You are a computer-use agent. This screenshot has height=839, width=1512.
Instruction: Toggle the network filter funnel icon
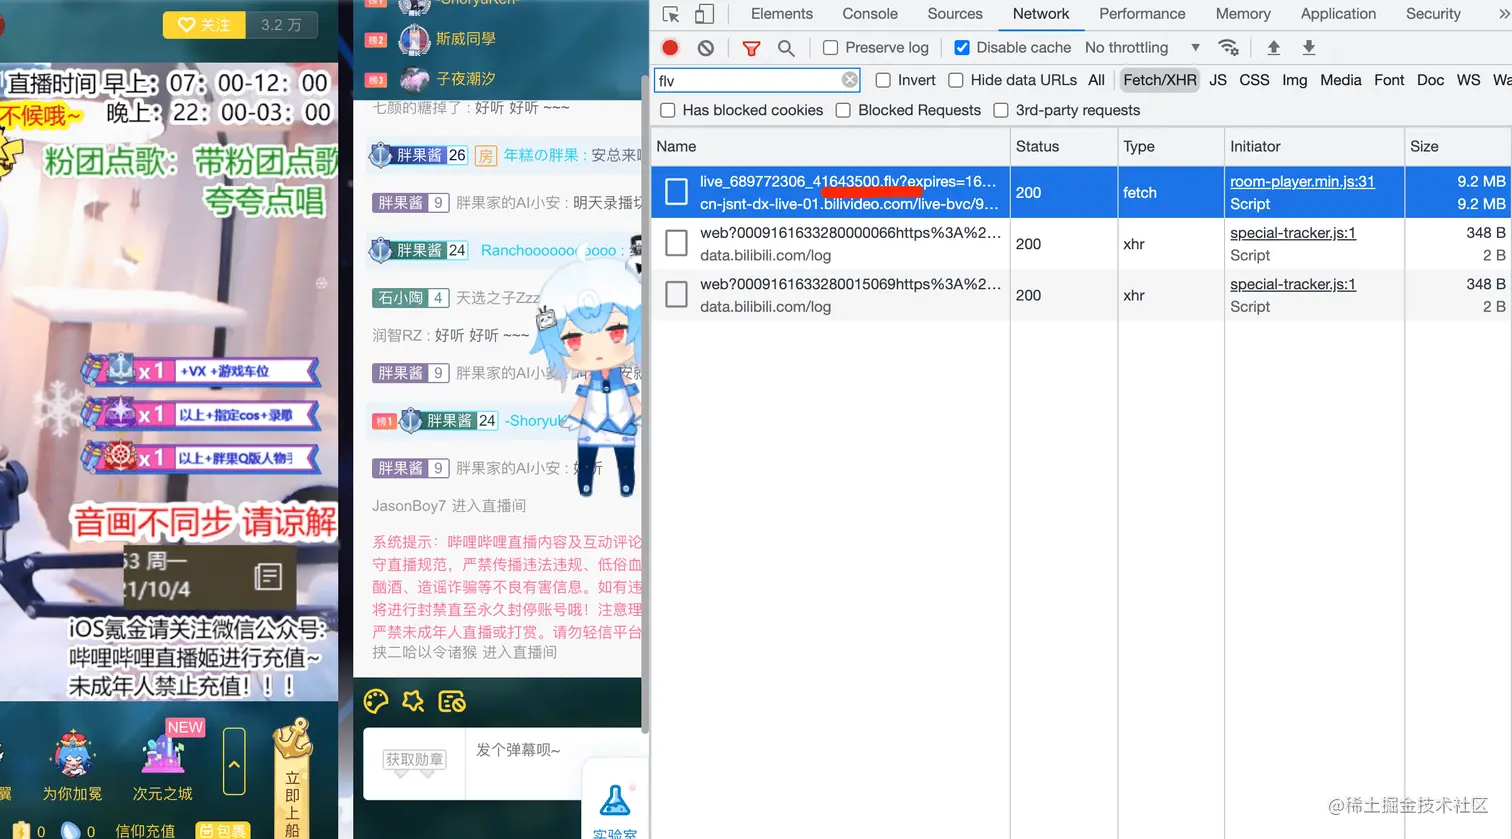coord(752,48)
